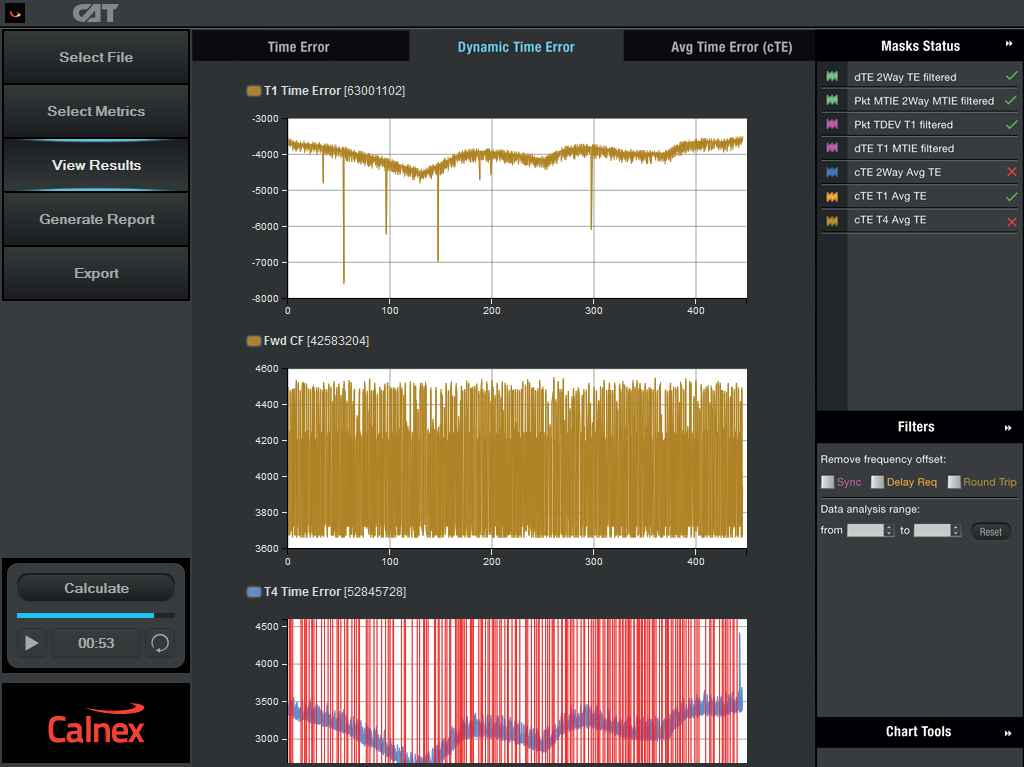Collapse the Filters panel
This screenshot has height=767, width=1024.
point(1009,427)
